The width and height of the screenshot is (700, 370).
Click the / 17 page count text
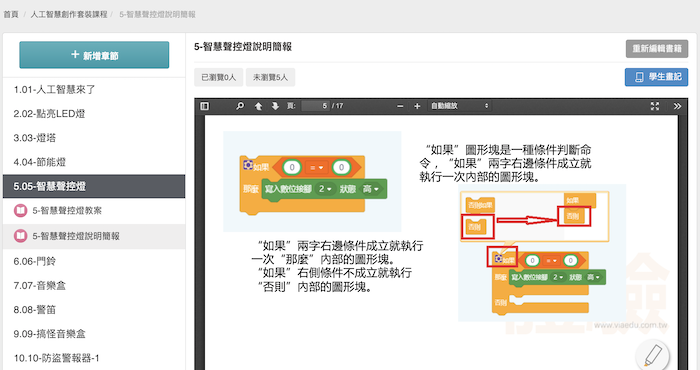pyautogui.click(x=338, y=106)
